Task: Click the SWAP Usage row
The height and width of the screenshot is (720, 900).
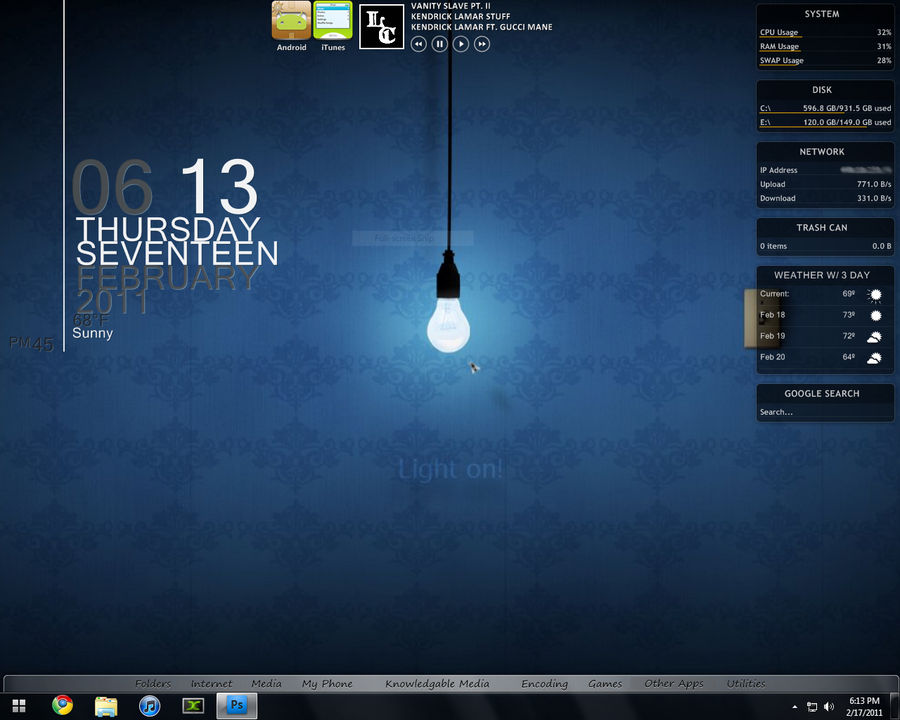Action: [825, 60]
